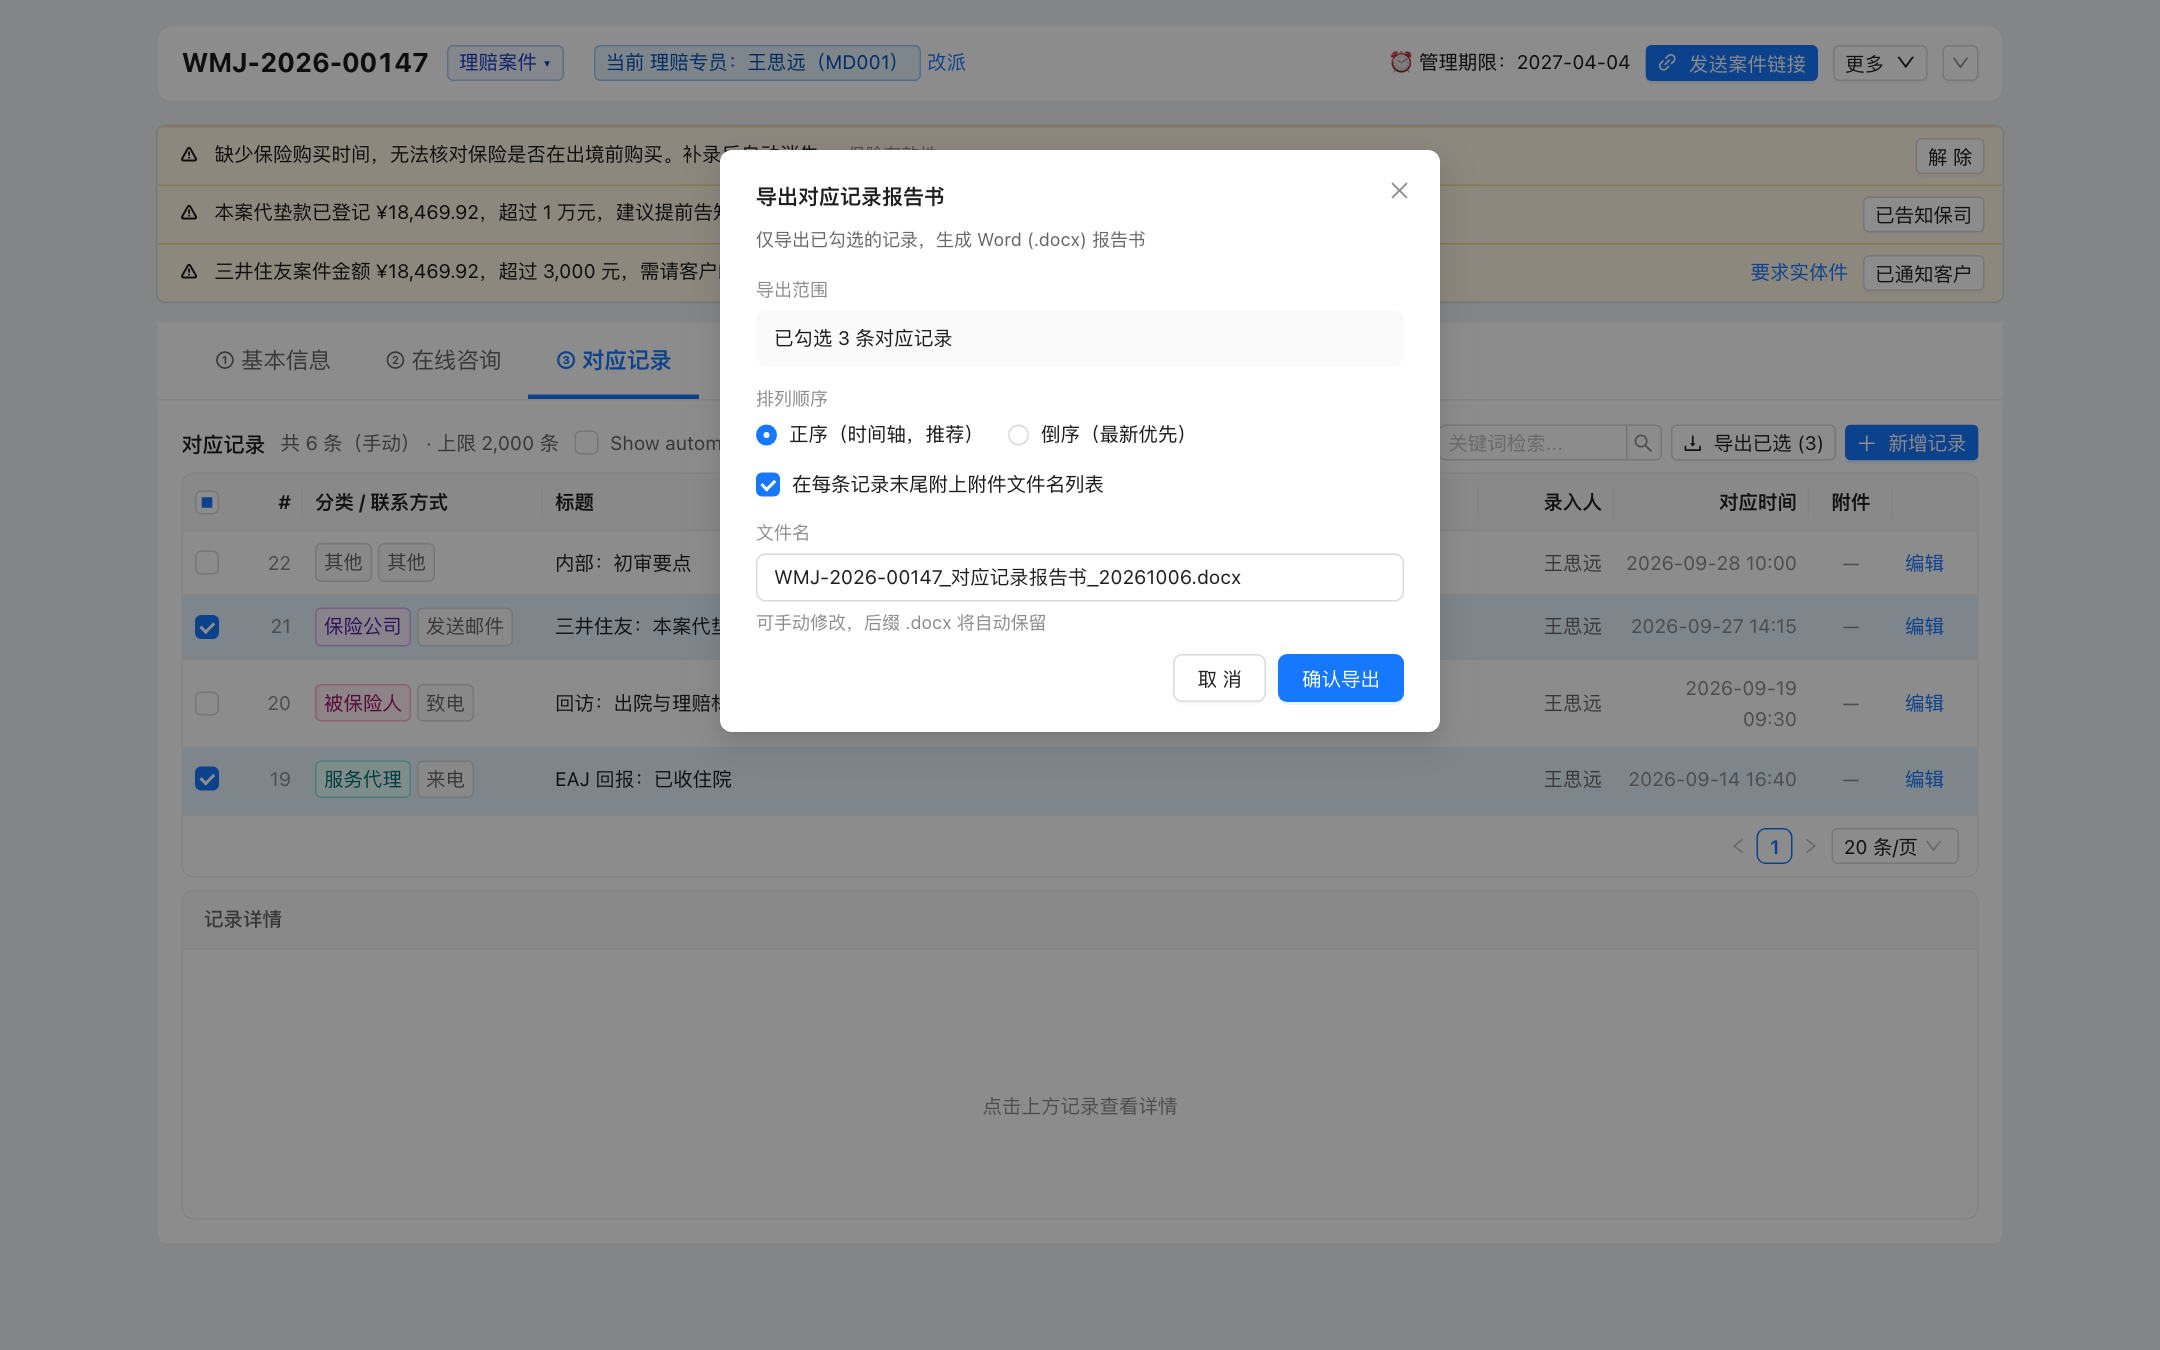Open the 理赔案件 type dropdown
The height and width of the screenshot is (1350, 2160).
[505, 63]
